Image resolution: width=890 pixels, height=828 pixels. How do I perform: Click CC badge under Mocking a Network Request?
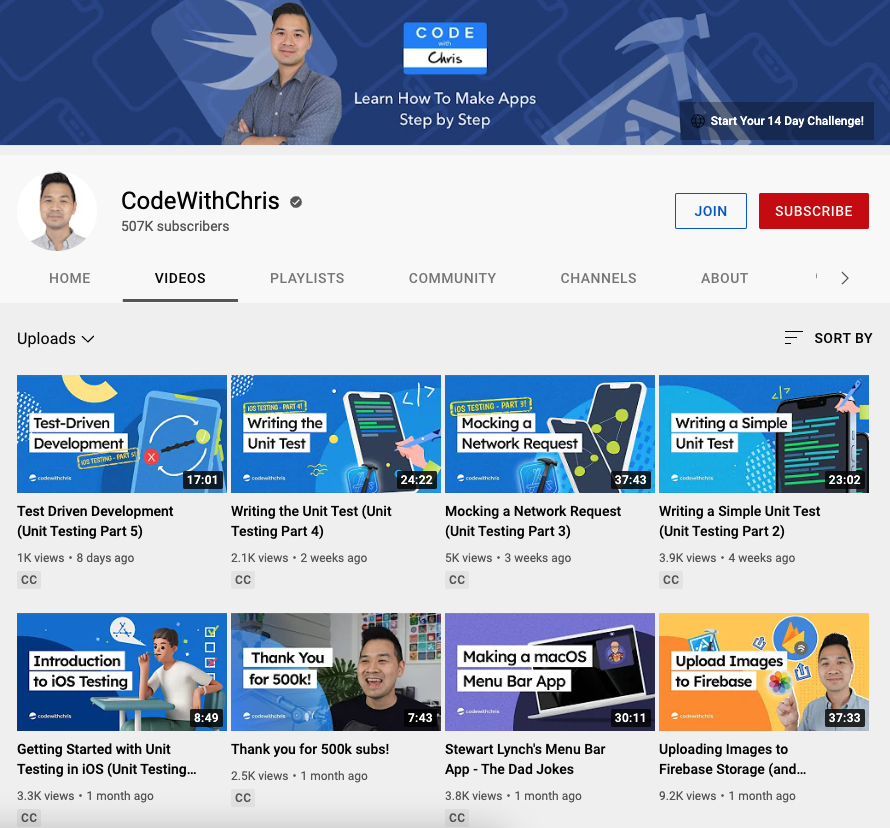tap(457, 579)
